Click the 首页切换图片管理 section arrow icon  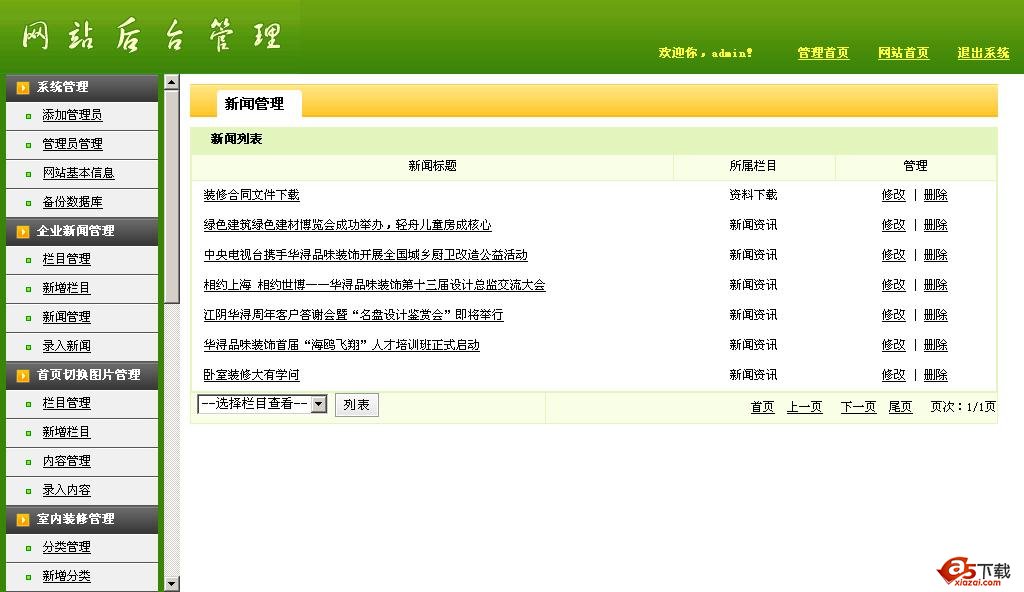23,375
